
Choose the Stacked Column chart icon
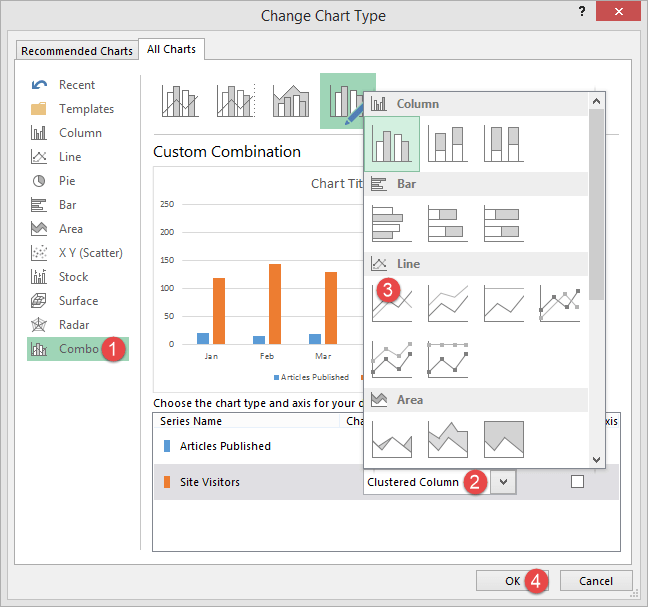point(447,142)
